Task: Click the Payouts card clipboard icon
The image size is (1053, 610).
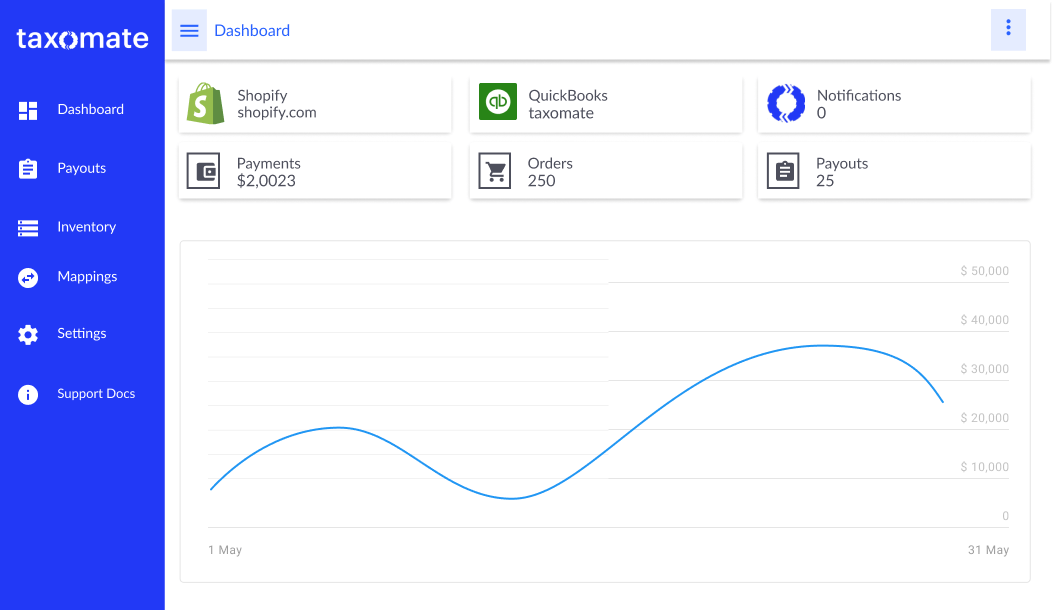Action: [783, 171]
